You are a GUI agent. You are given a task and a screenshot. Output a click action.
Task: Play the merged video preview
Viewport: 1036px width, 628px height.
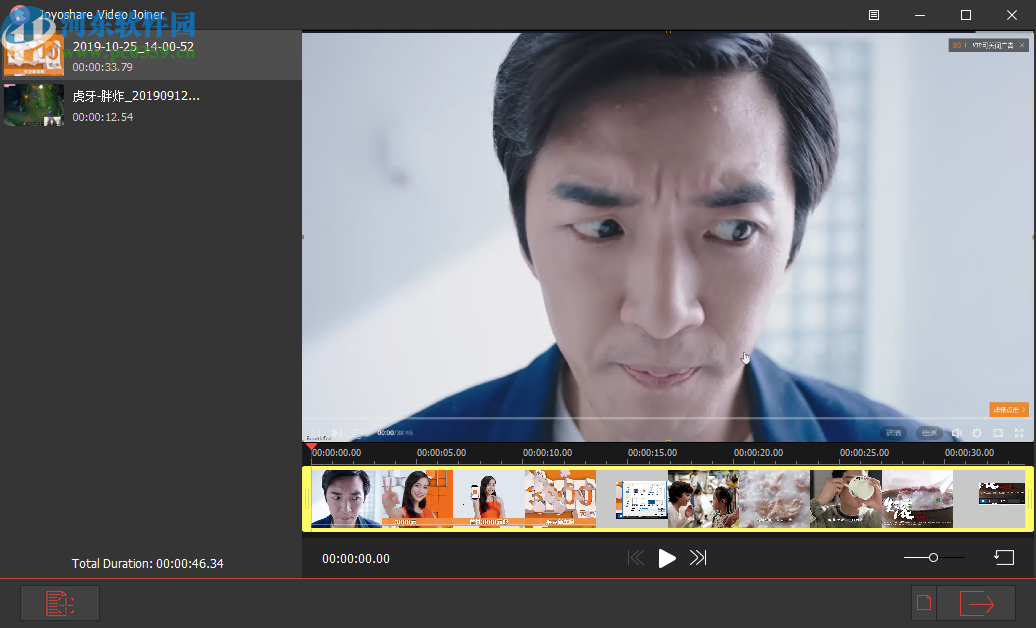pos(667,558)
